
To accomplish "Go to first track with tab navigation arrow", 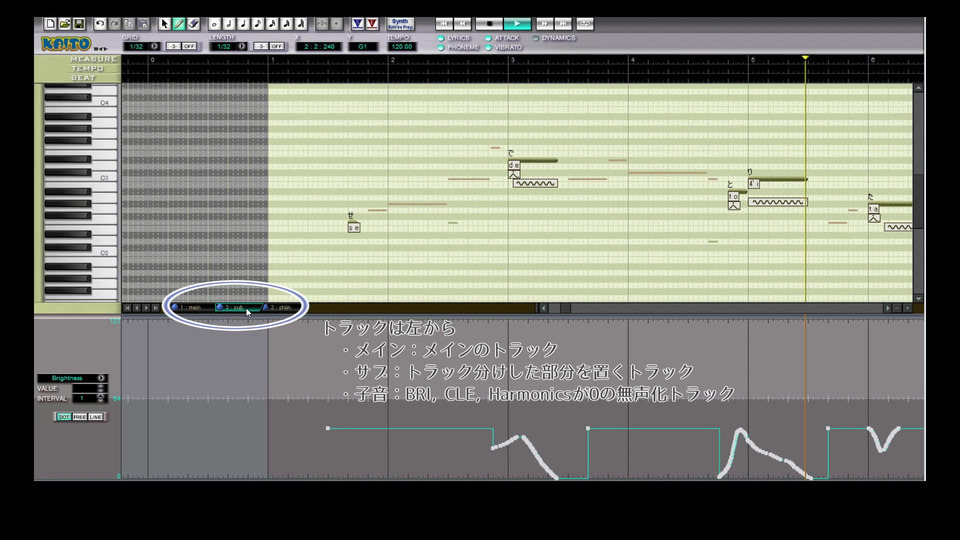I will click(x=127, y=308).
